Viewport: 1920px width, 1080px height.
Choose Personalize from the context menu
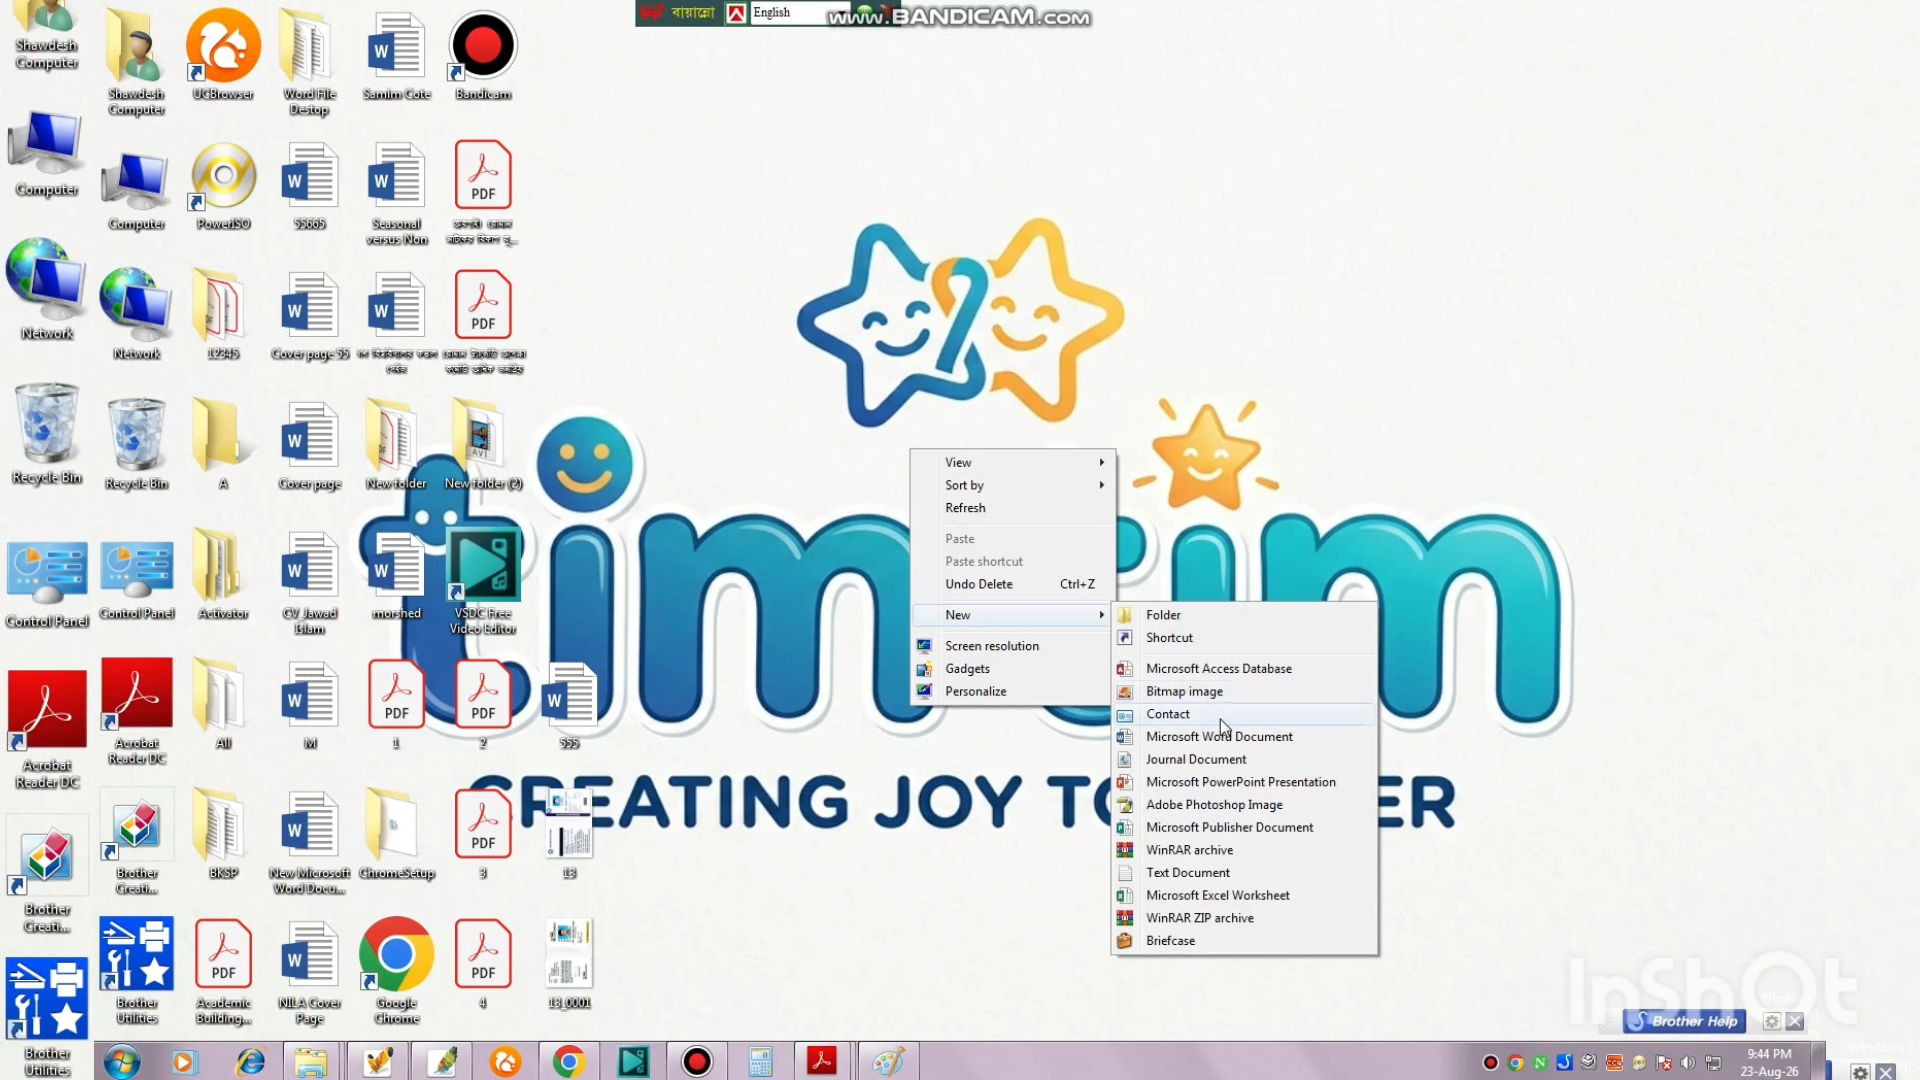[x=1013, y=692]
